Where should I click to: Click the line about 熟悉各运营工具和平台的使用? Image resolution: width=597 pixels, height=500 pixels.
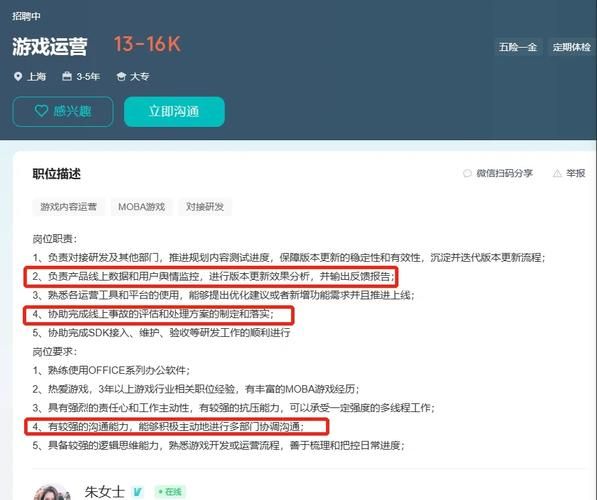tap(223, 295)
